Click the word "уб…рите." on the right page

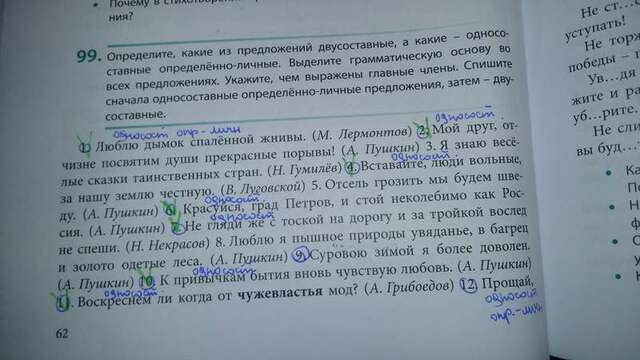point(604,113)
